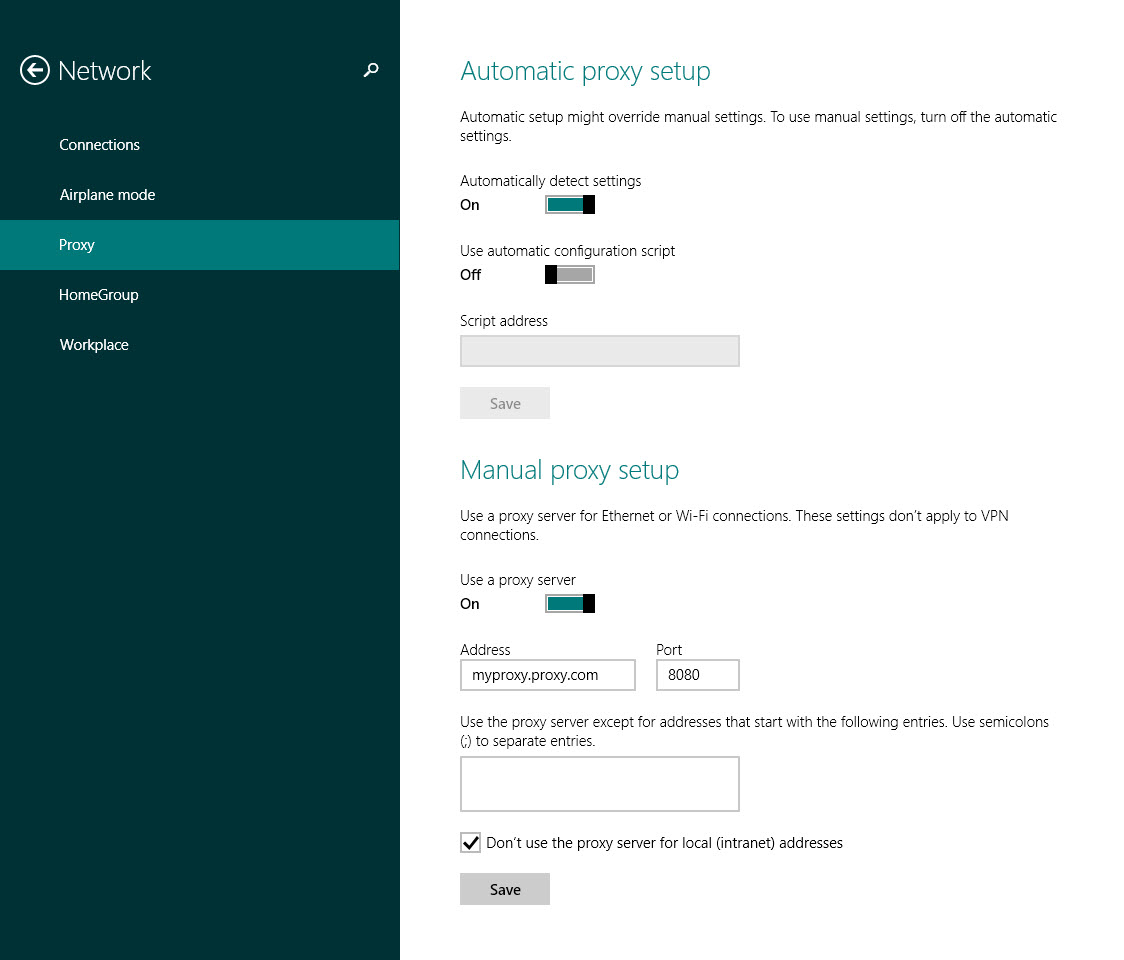Image resolution: width=1124 pixels, height=960 pixels.
Task: Click the Manual proxy setup heading
Action: coord(569,470)
